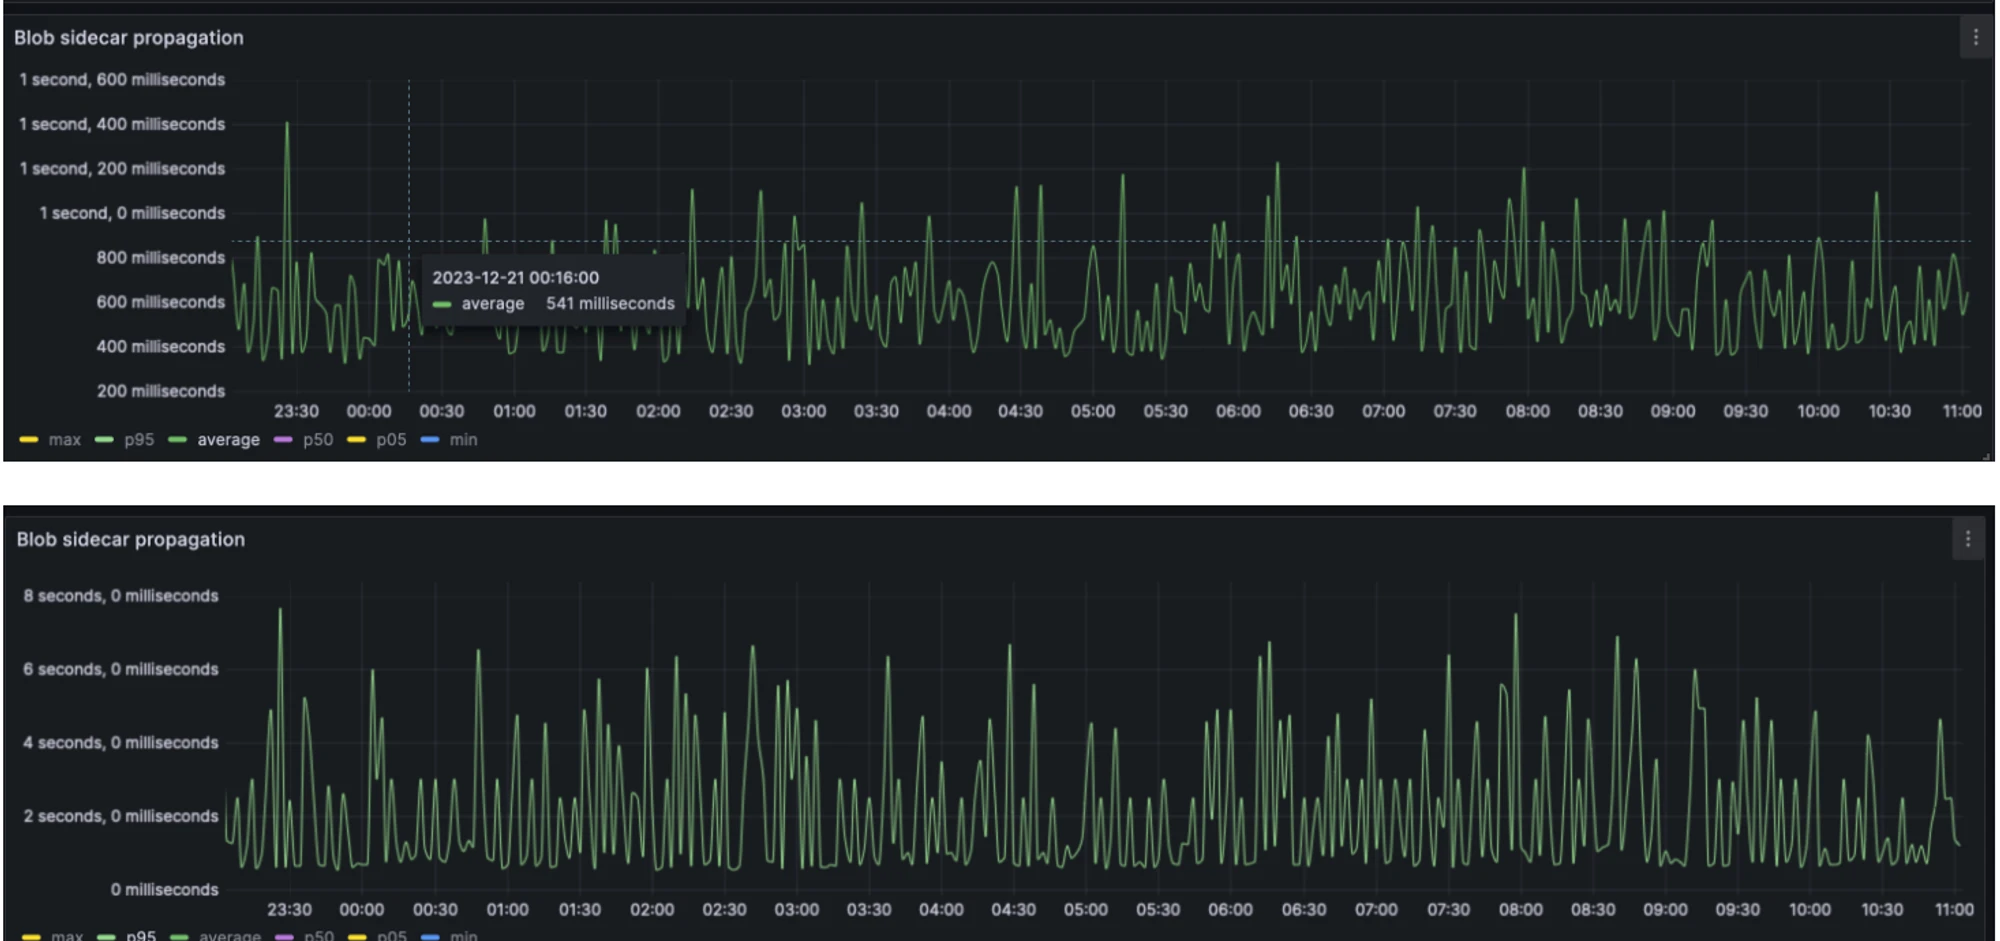
Task: Click the yellow max swatch in upper legend
Action: [29, 440]
